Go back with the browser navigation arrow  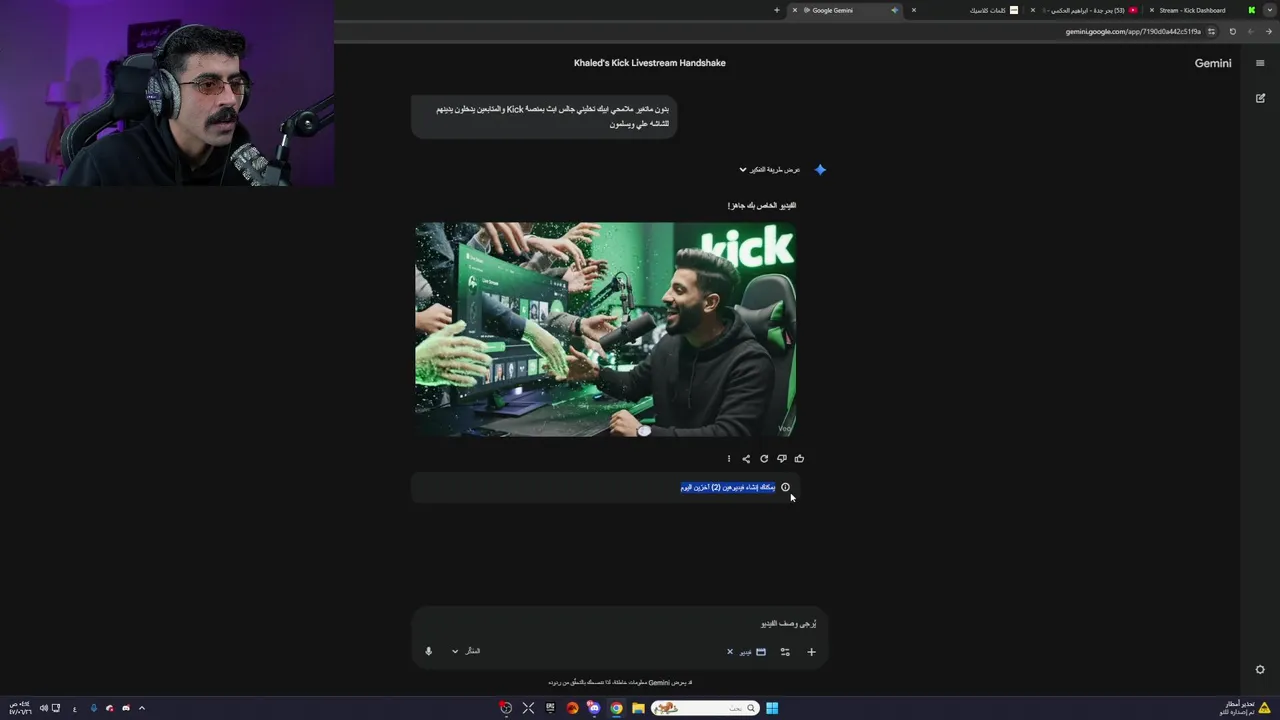click(x=1270, y=31)
